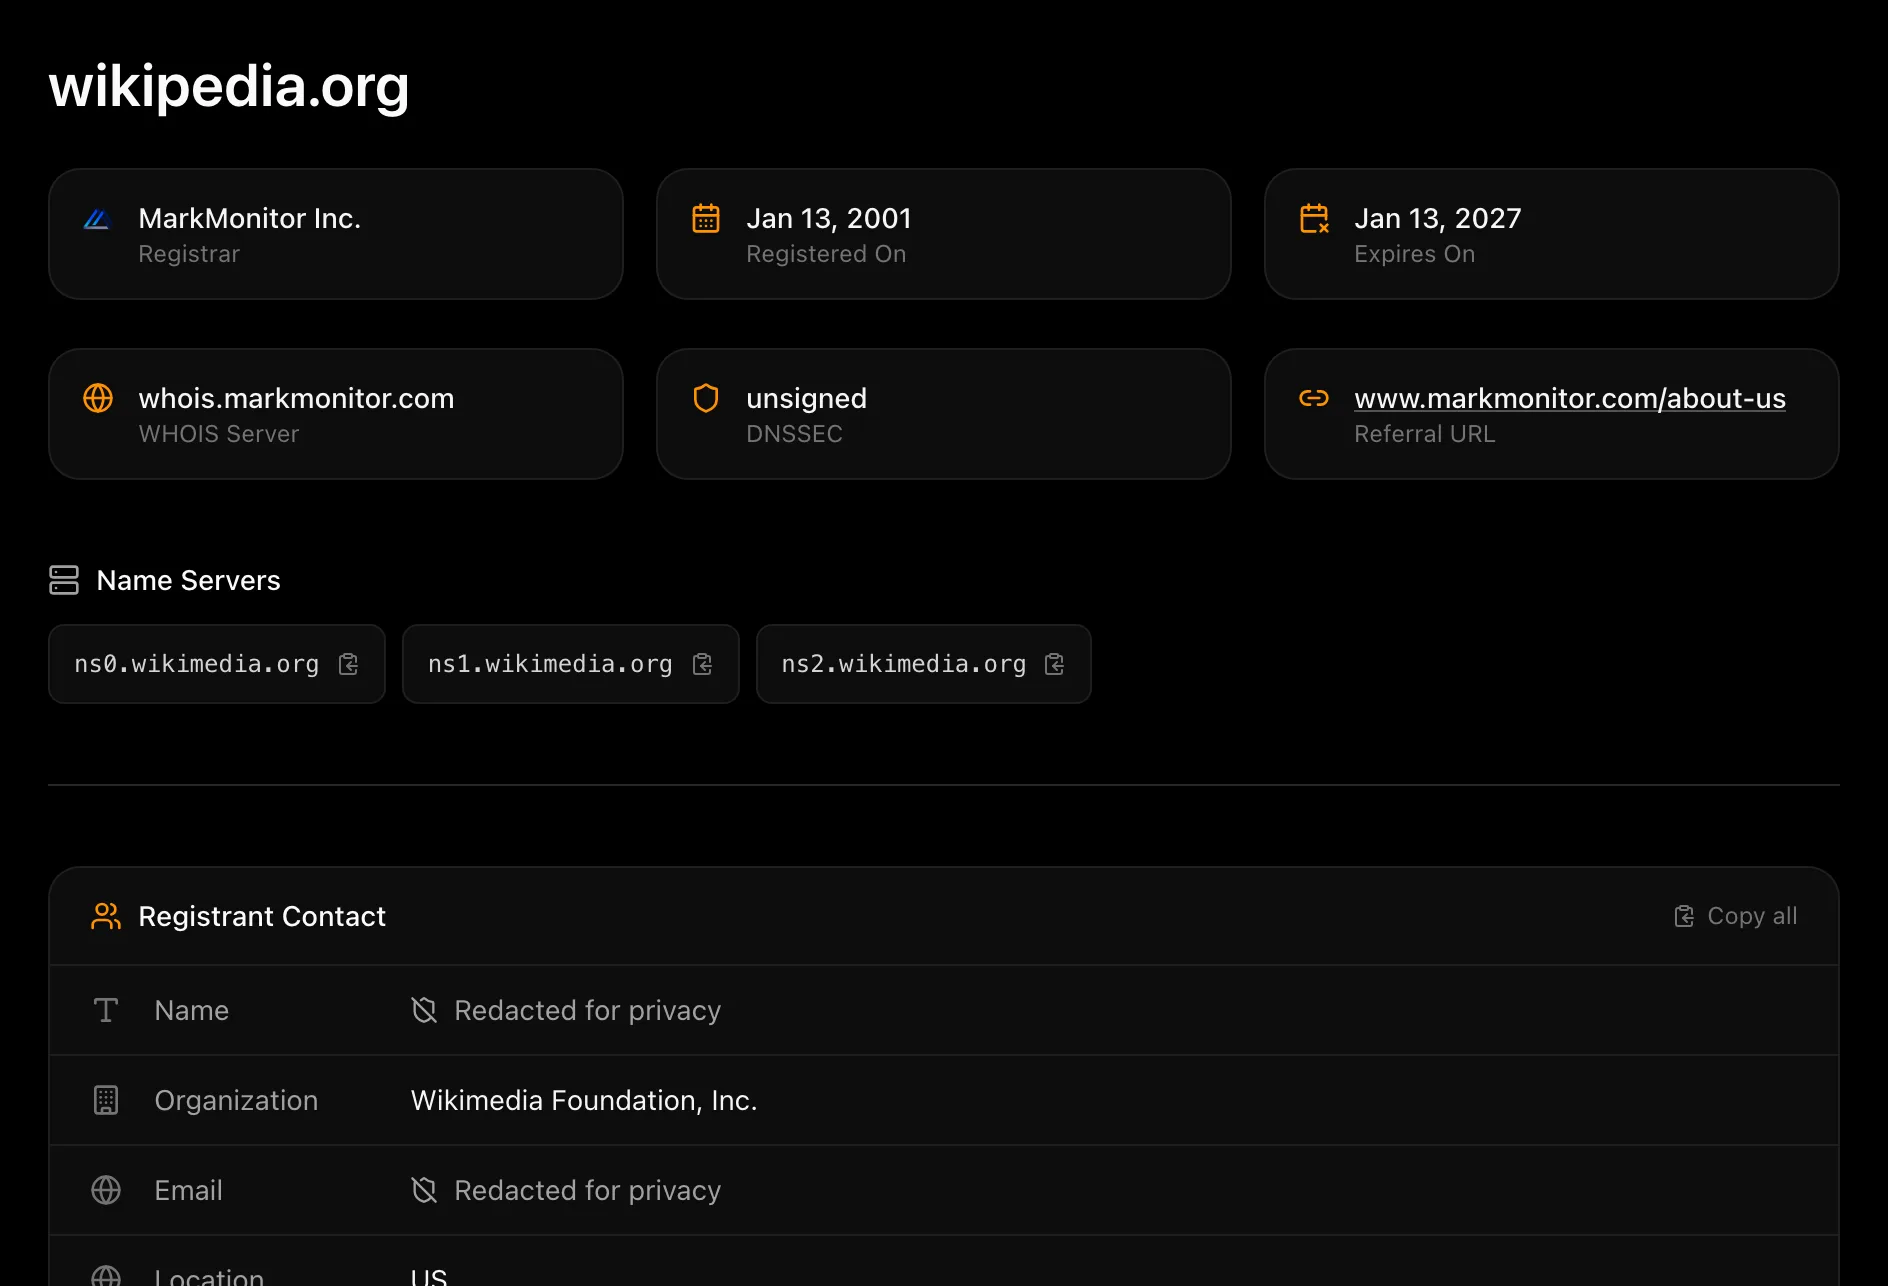Click the whois.markmonitor.com server text
The height and width of the screenshot is (1286, 1888).
pyautogui.click(x=296, y=398)
